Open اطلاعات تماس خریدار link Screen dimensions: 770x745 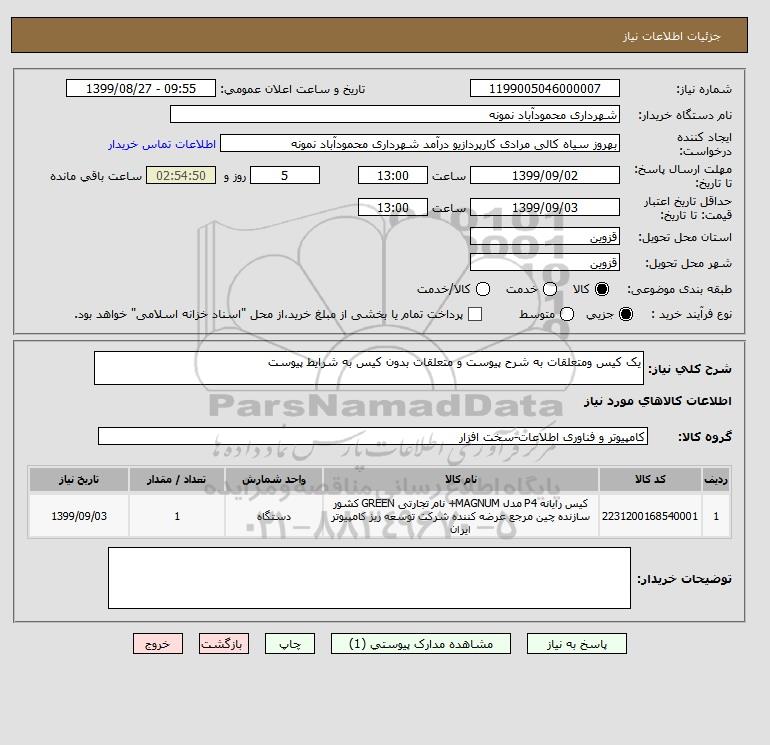pyautogui.click(x=162, y=144)
